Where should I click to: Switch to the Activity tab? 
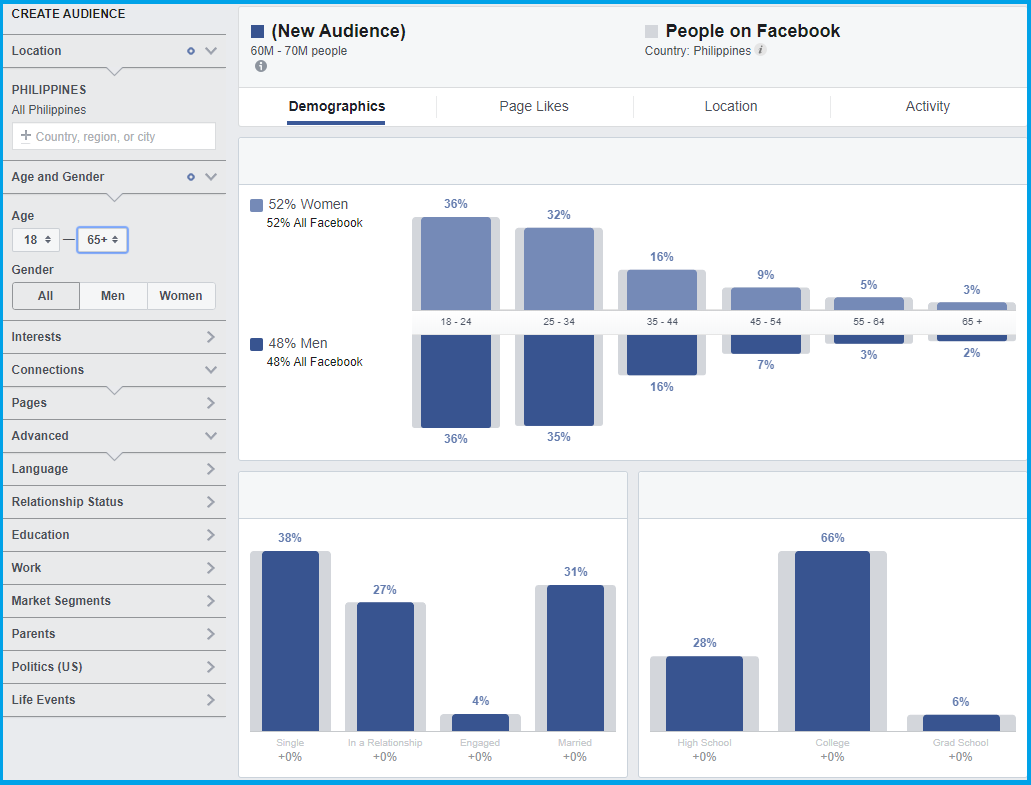tap(927, 107)
